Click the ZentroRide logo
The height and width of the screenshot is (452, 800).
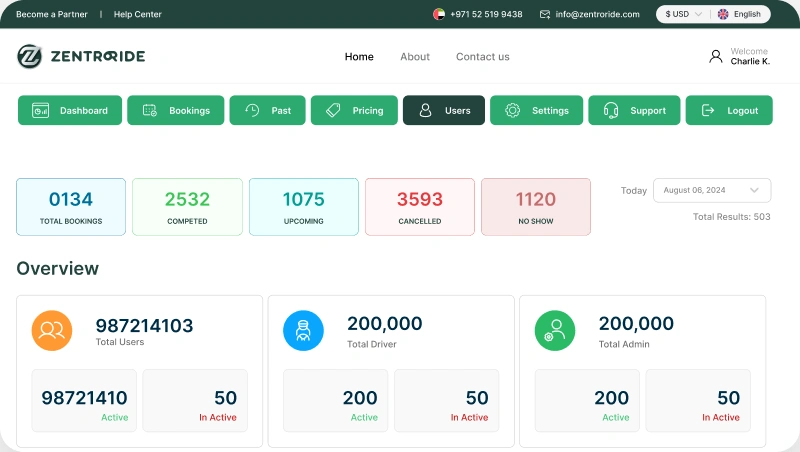[81, 56]
